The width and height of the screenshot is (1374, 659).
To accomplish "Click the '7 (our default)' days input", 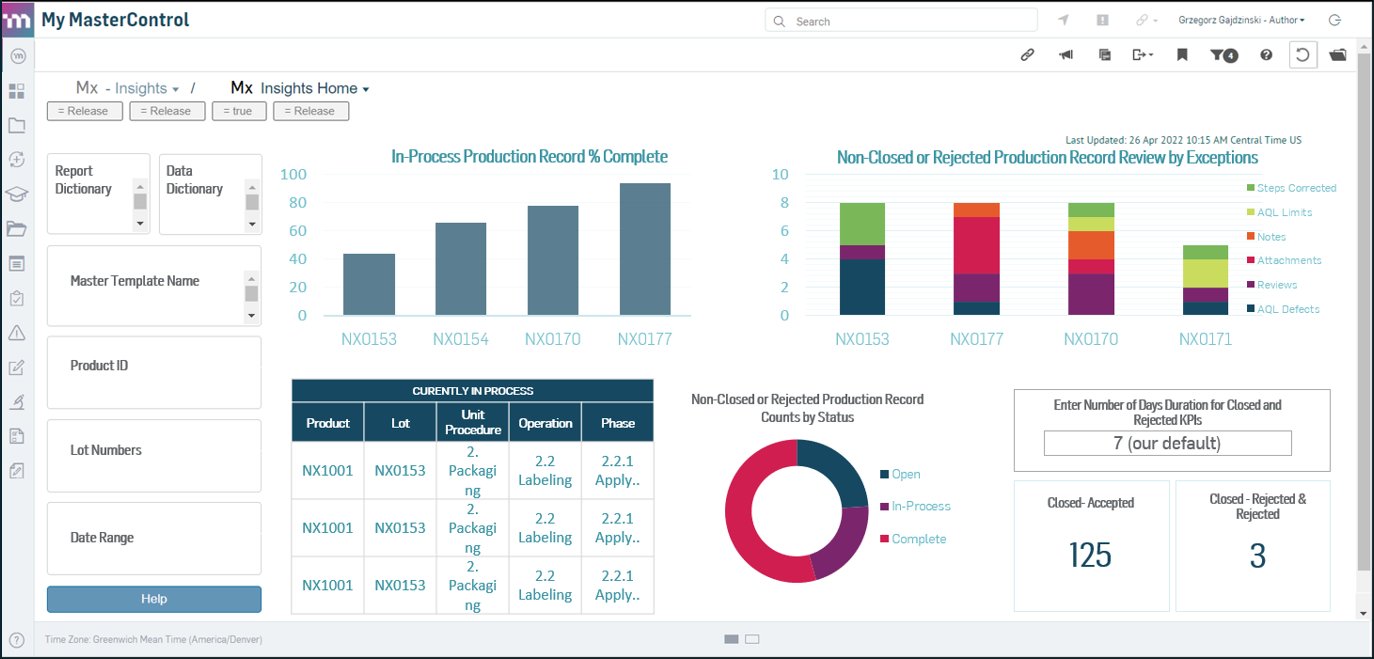I will coord(1167,443).
